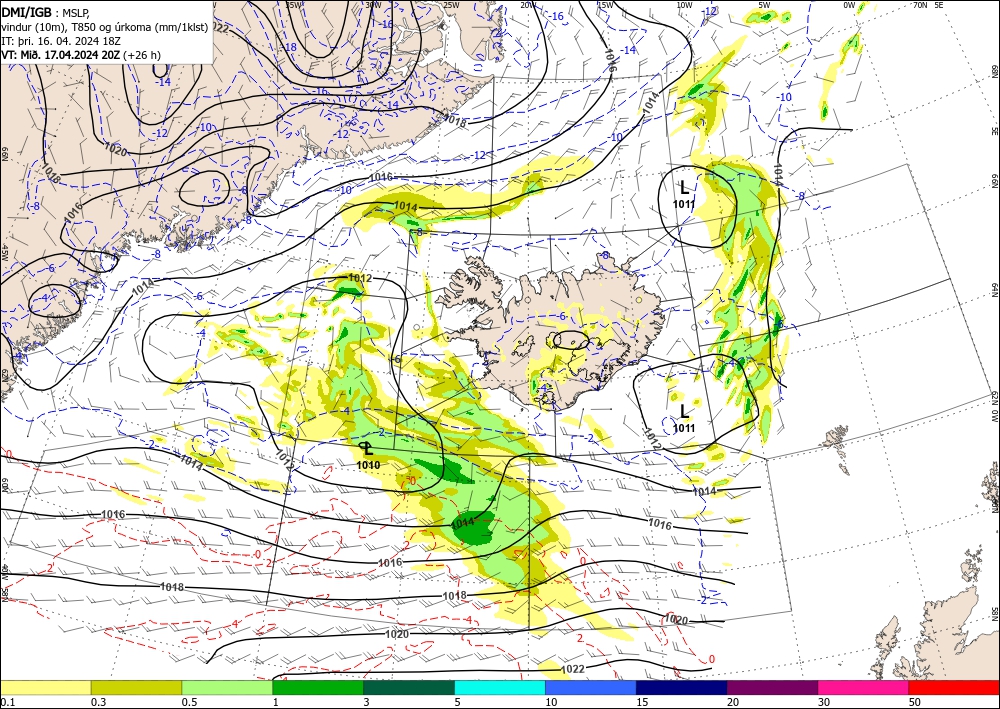Click the legend value '30'
Screen dimensions: 1000x709
pyautogui.click(x=824, y=702)
